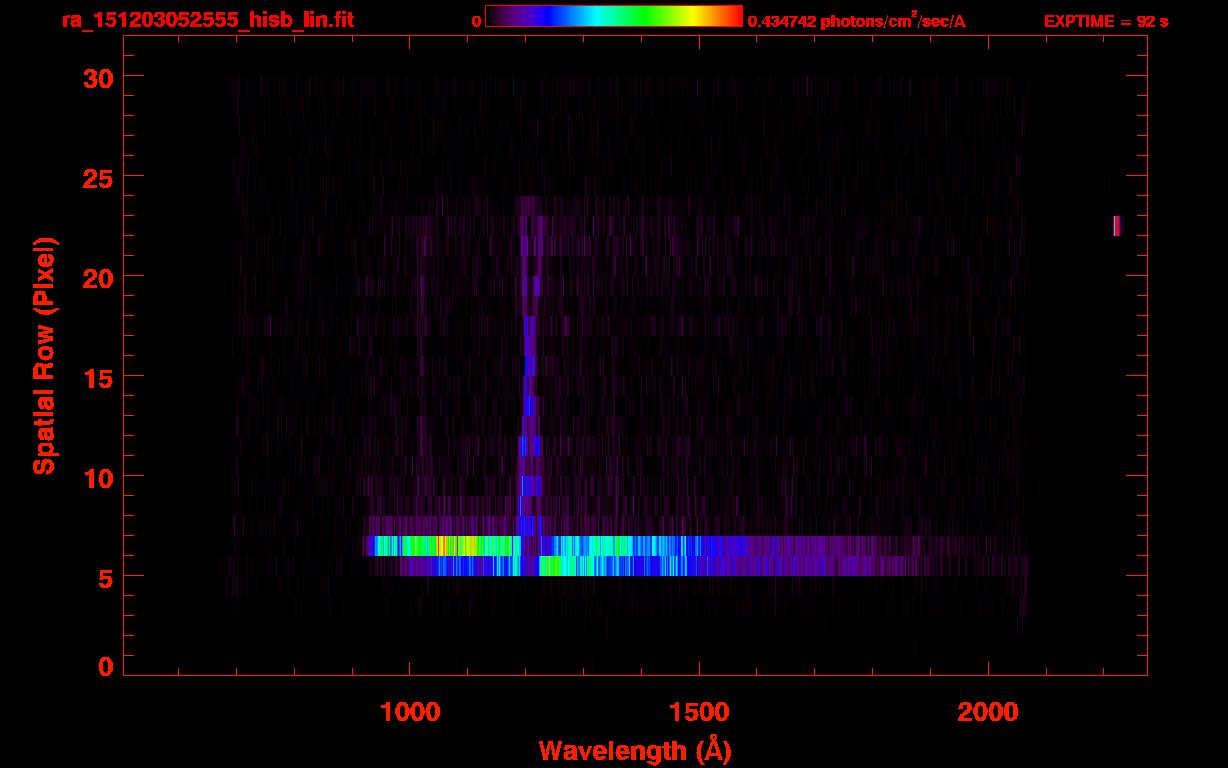
Task: Click the vertical blue emission line near 1216 Å
Action: click(x=530, y=365)
